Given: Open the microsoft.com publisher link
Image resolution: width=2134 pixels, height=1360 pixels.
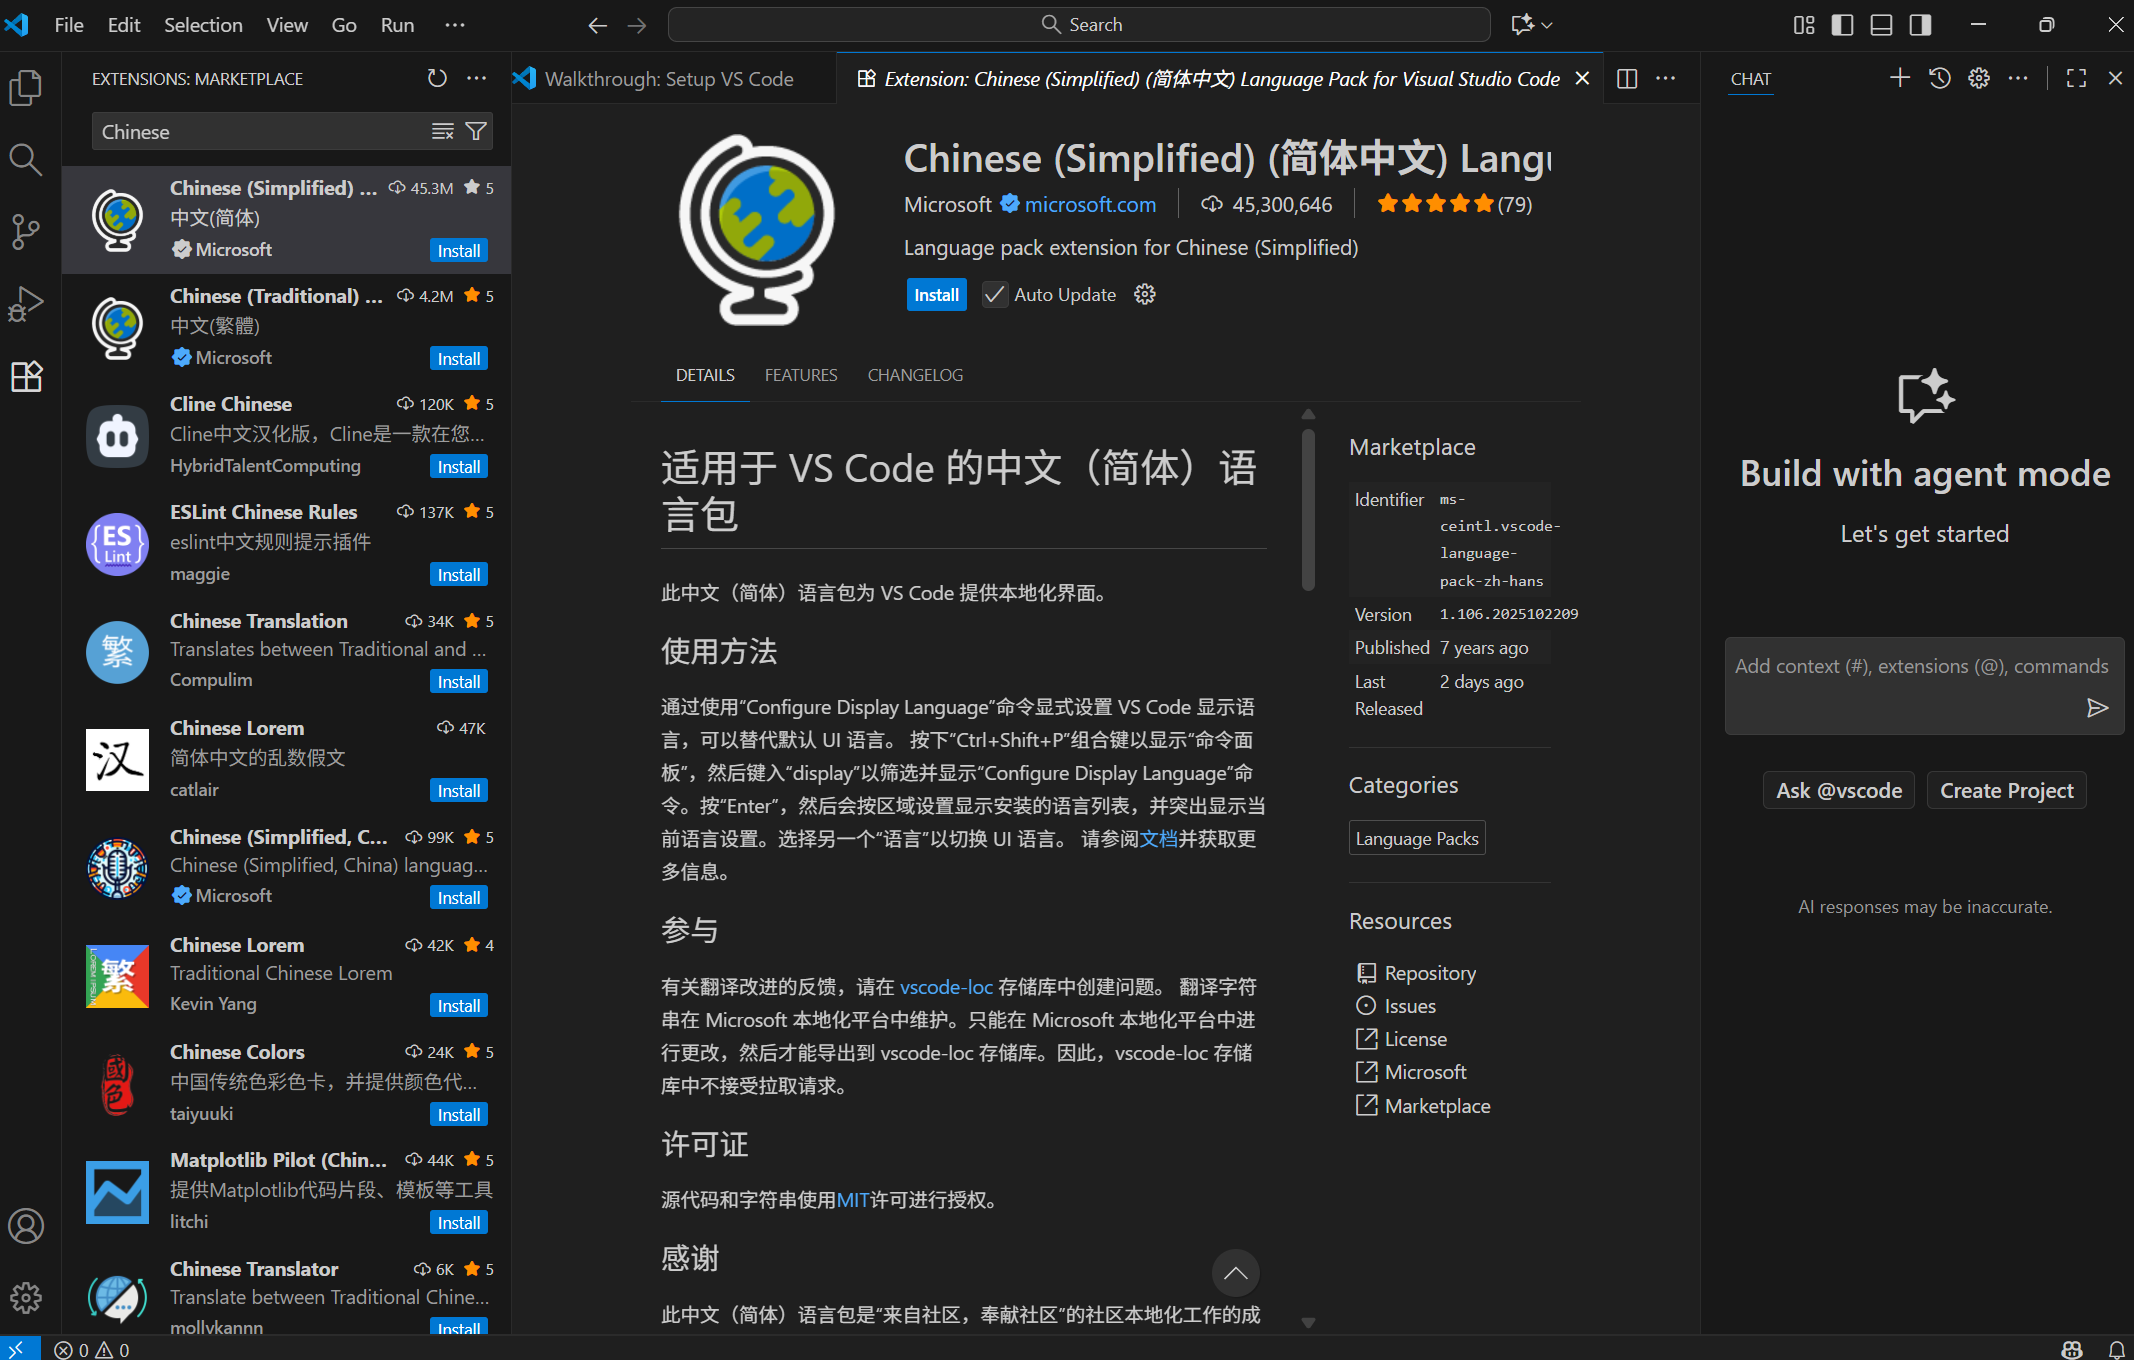Looking at the screenshot, I should tap(1089, 204).
